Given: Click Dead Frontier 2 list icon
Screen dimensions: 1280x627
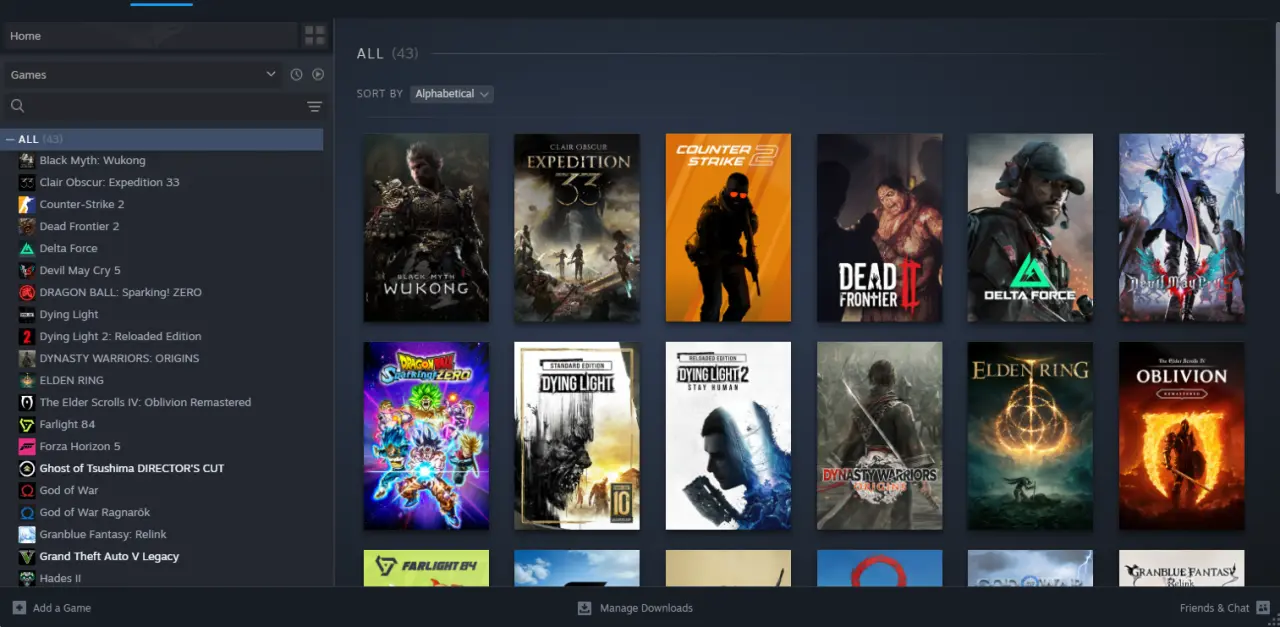Looking at the screenshot, I should click(27, 226).
